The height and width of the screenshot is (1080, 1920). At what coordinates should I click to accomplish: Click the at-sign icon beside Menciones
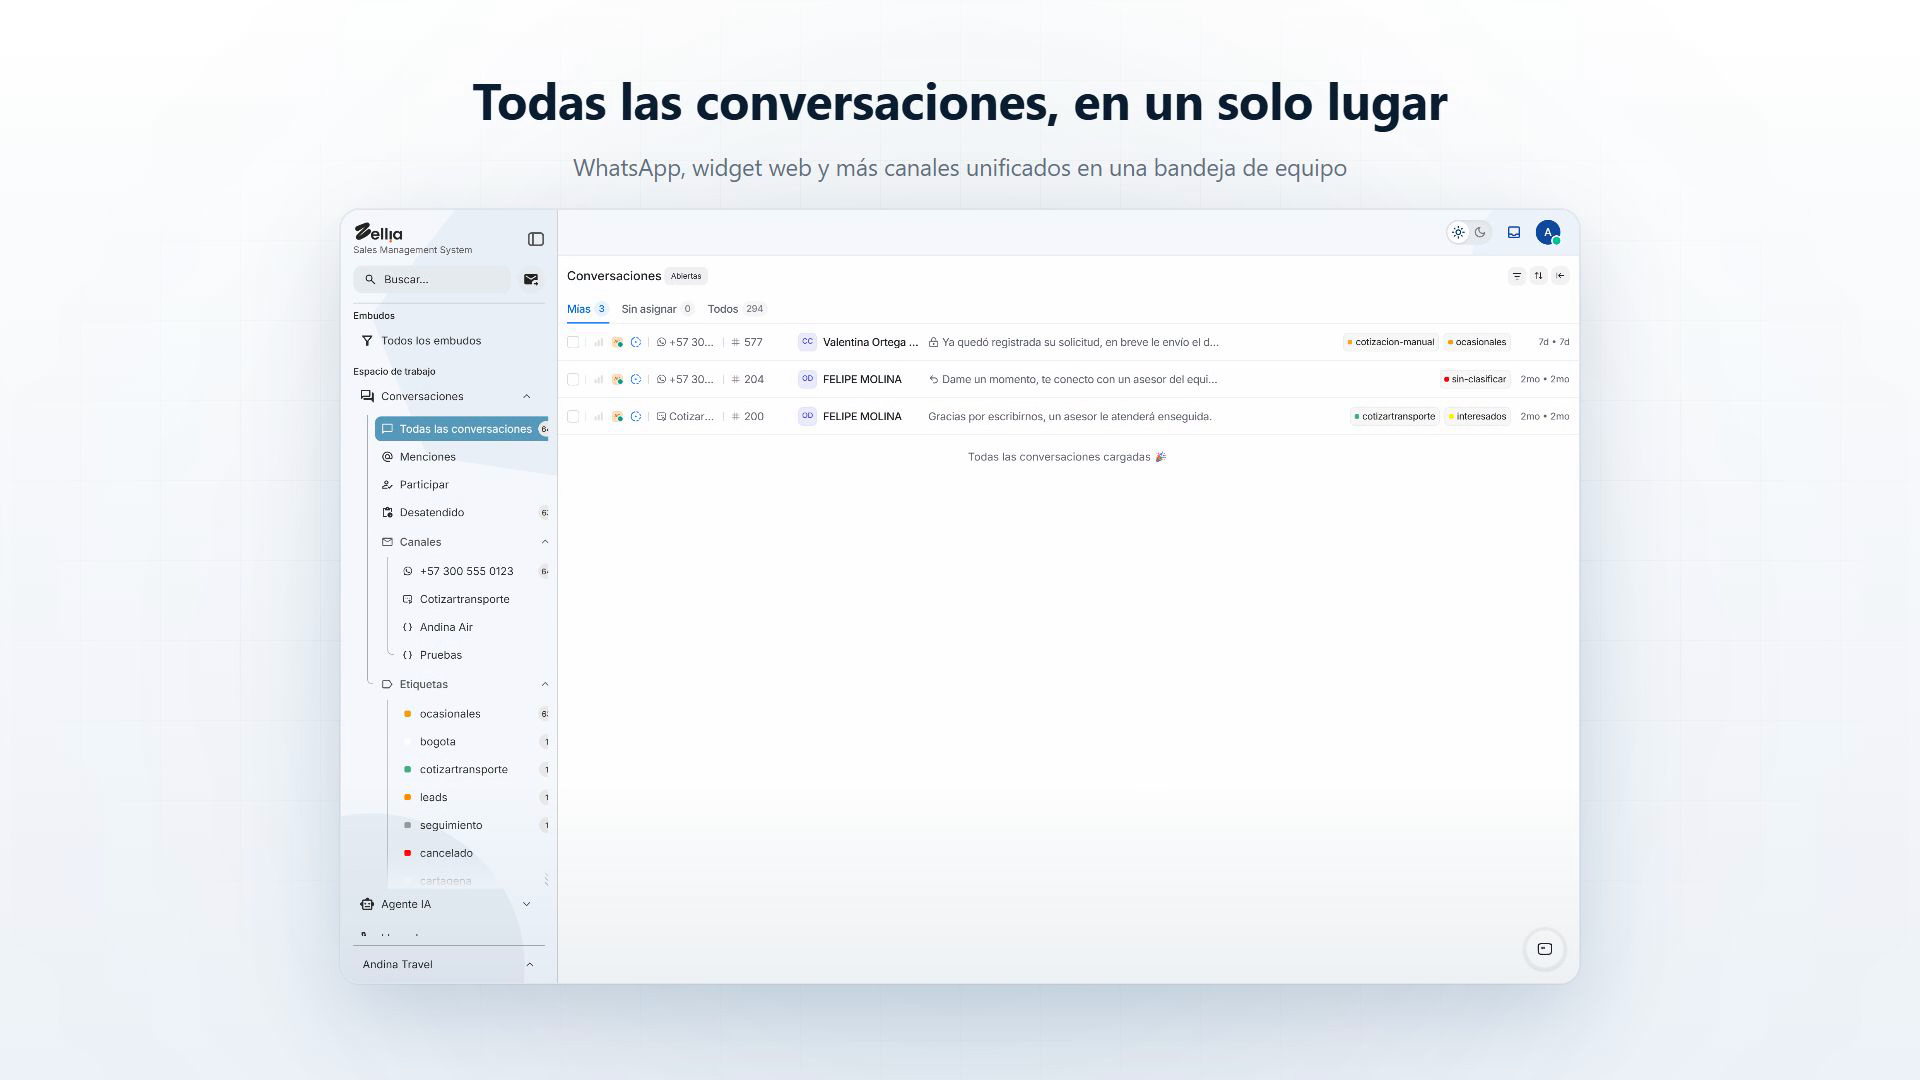click(387, 457)
